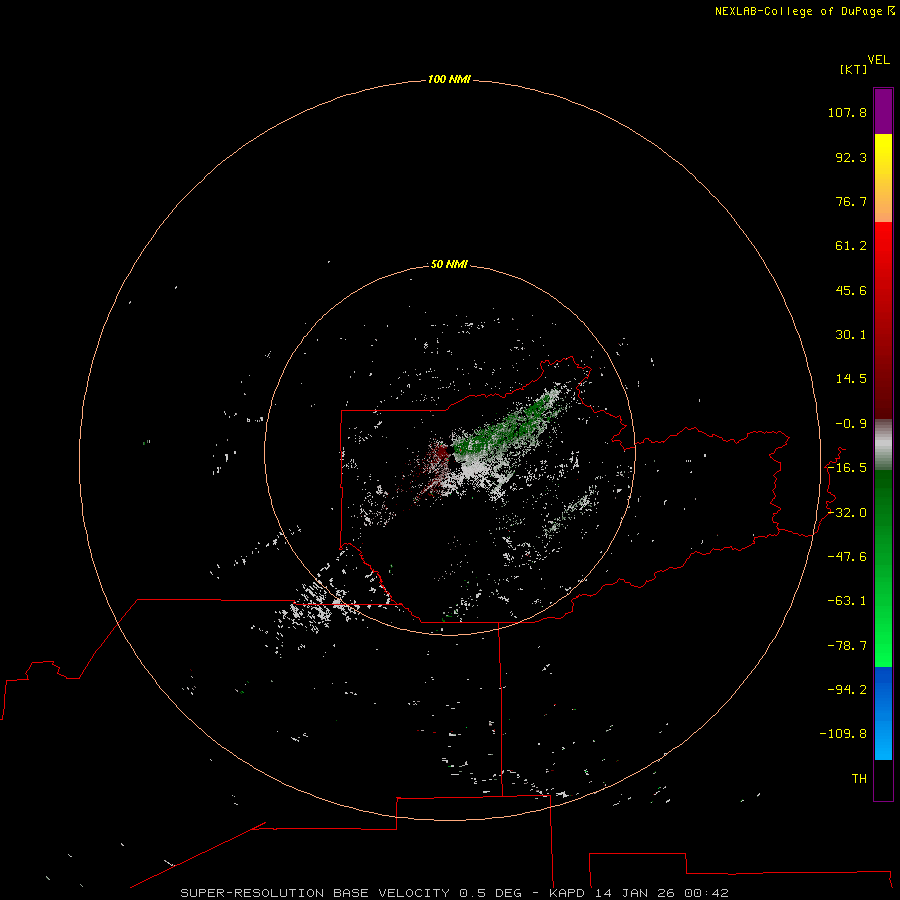Select the -47.6 legend value

pos(847,557)
